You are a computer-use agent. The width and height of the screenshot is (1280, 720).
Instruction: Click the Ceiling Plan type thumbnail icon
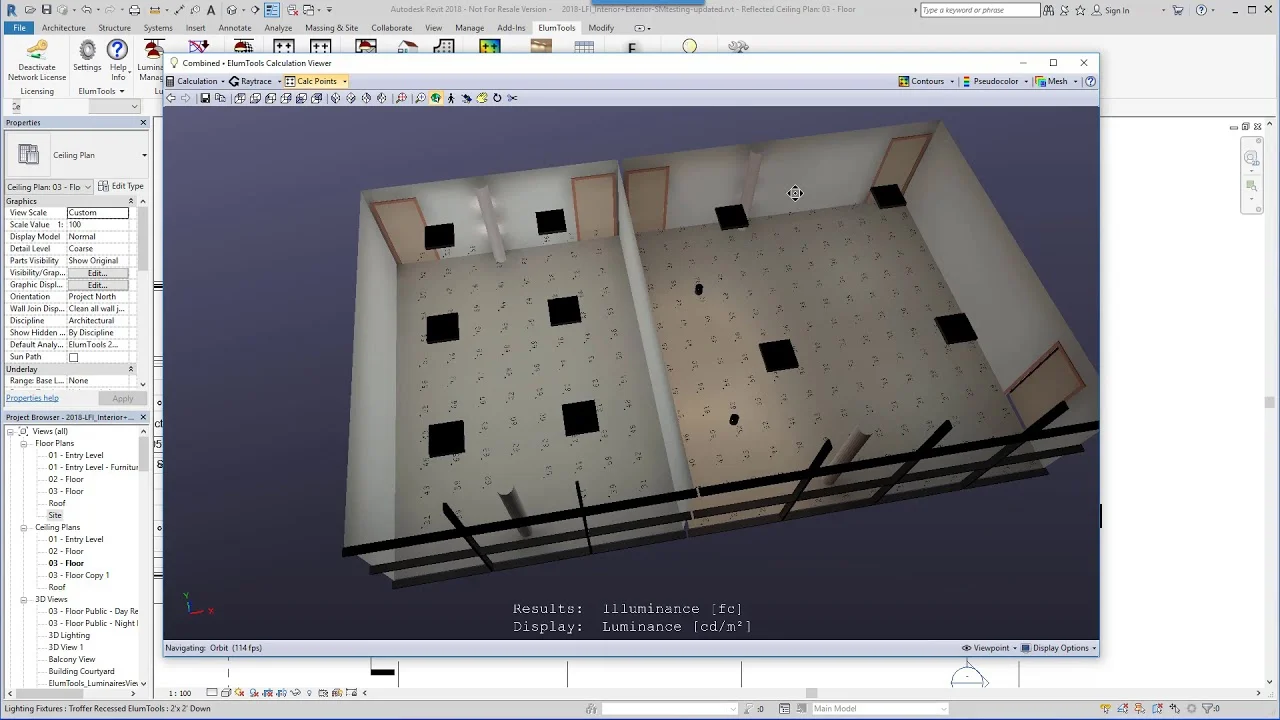point(29,154)
